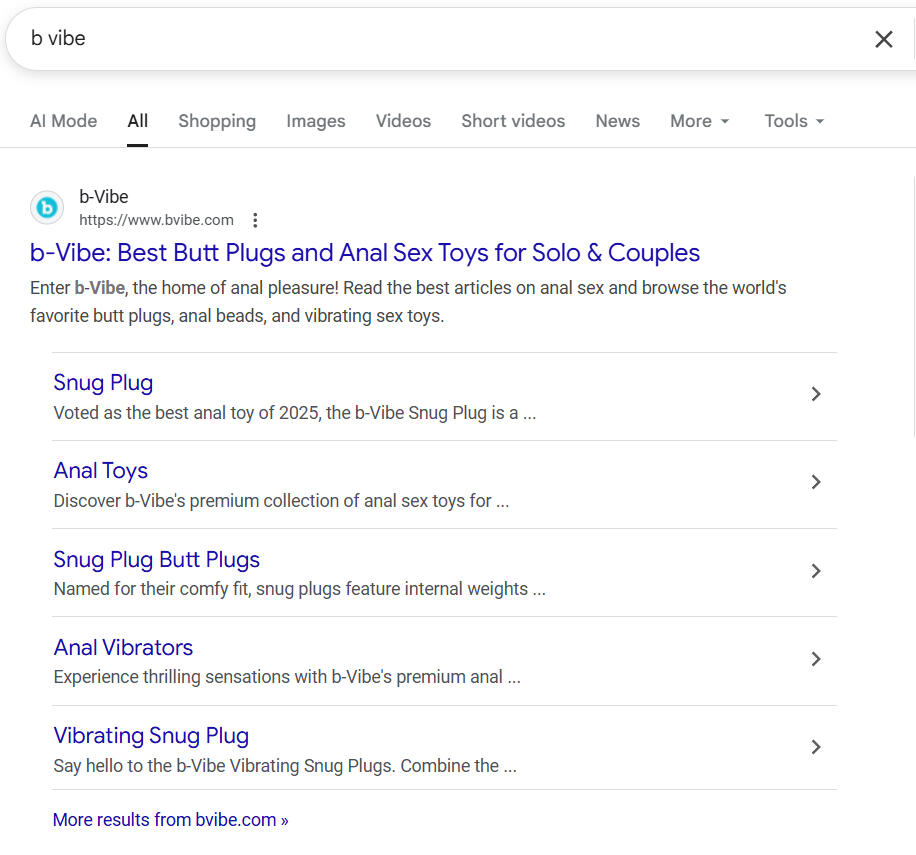Click into the search field containing "b vibe"
916x855 pixels.
tap(400, 39)
